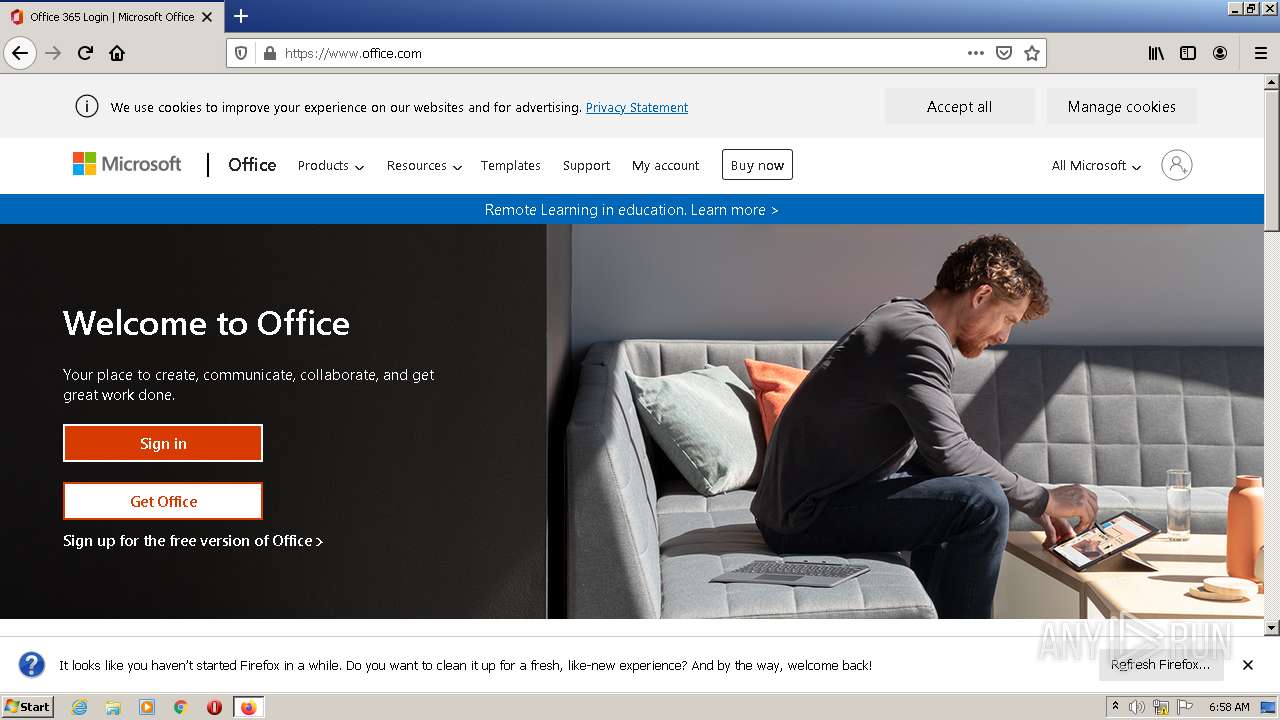Viewport: 1280px width, 720px height.
Task: Open the Firefox hamburger menu
Action: [1260, 53]
